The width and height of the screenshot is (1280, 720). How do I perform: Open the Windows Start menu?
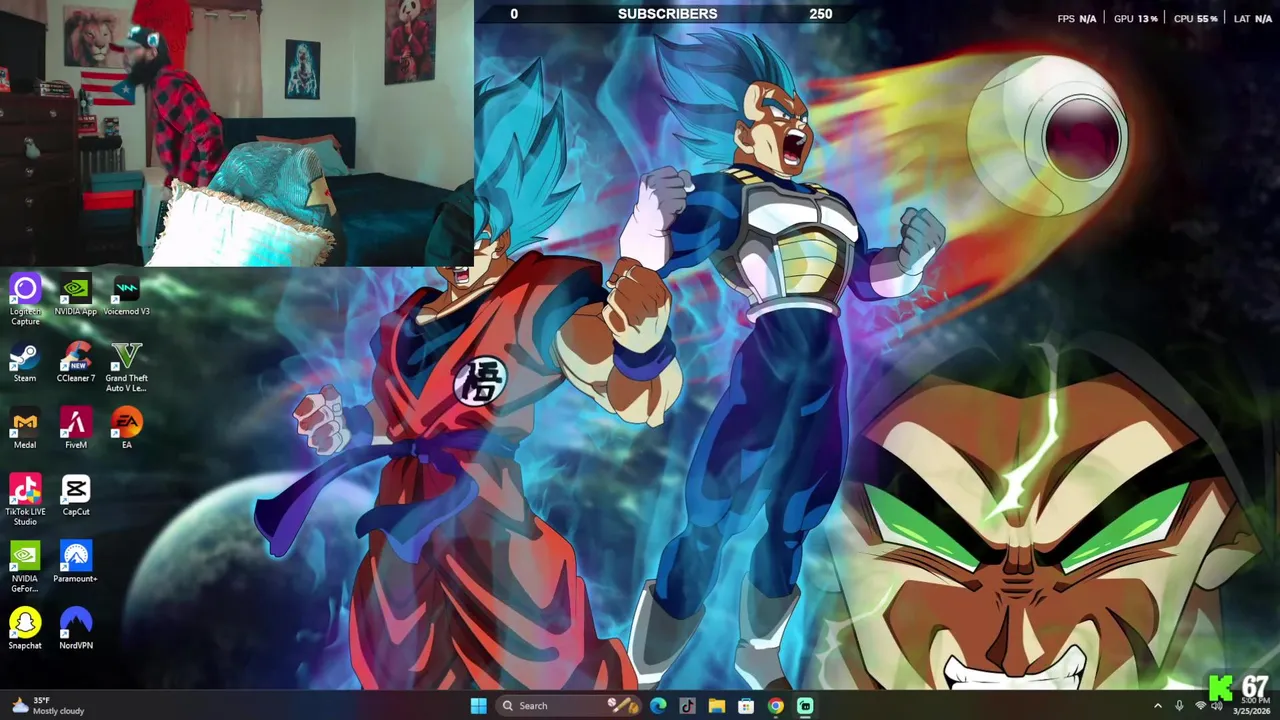[x=478, y=706]
